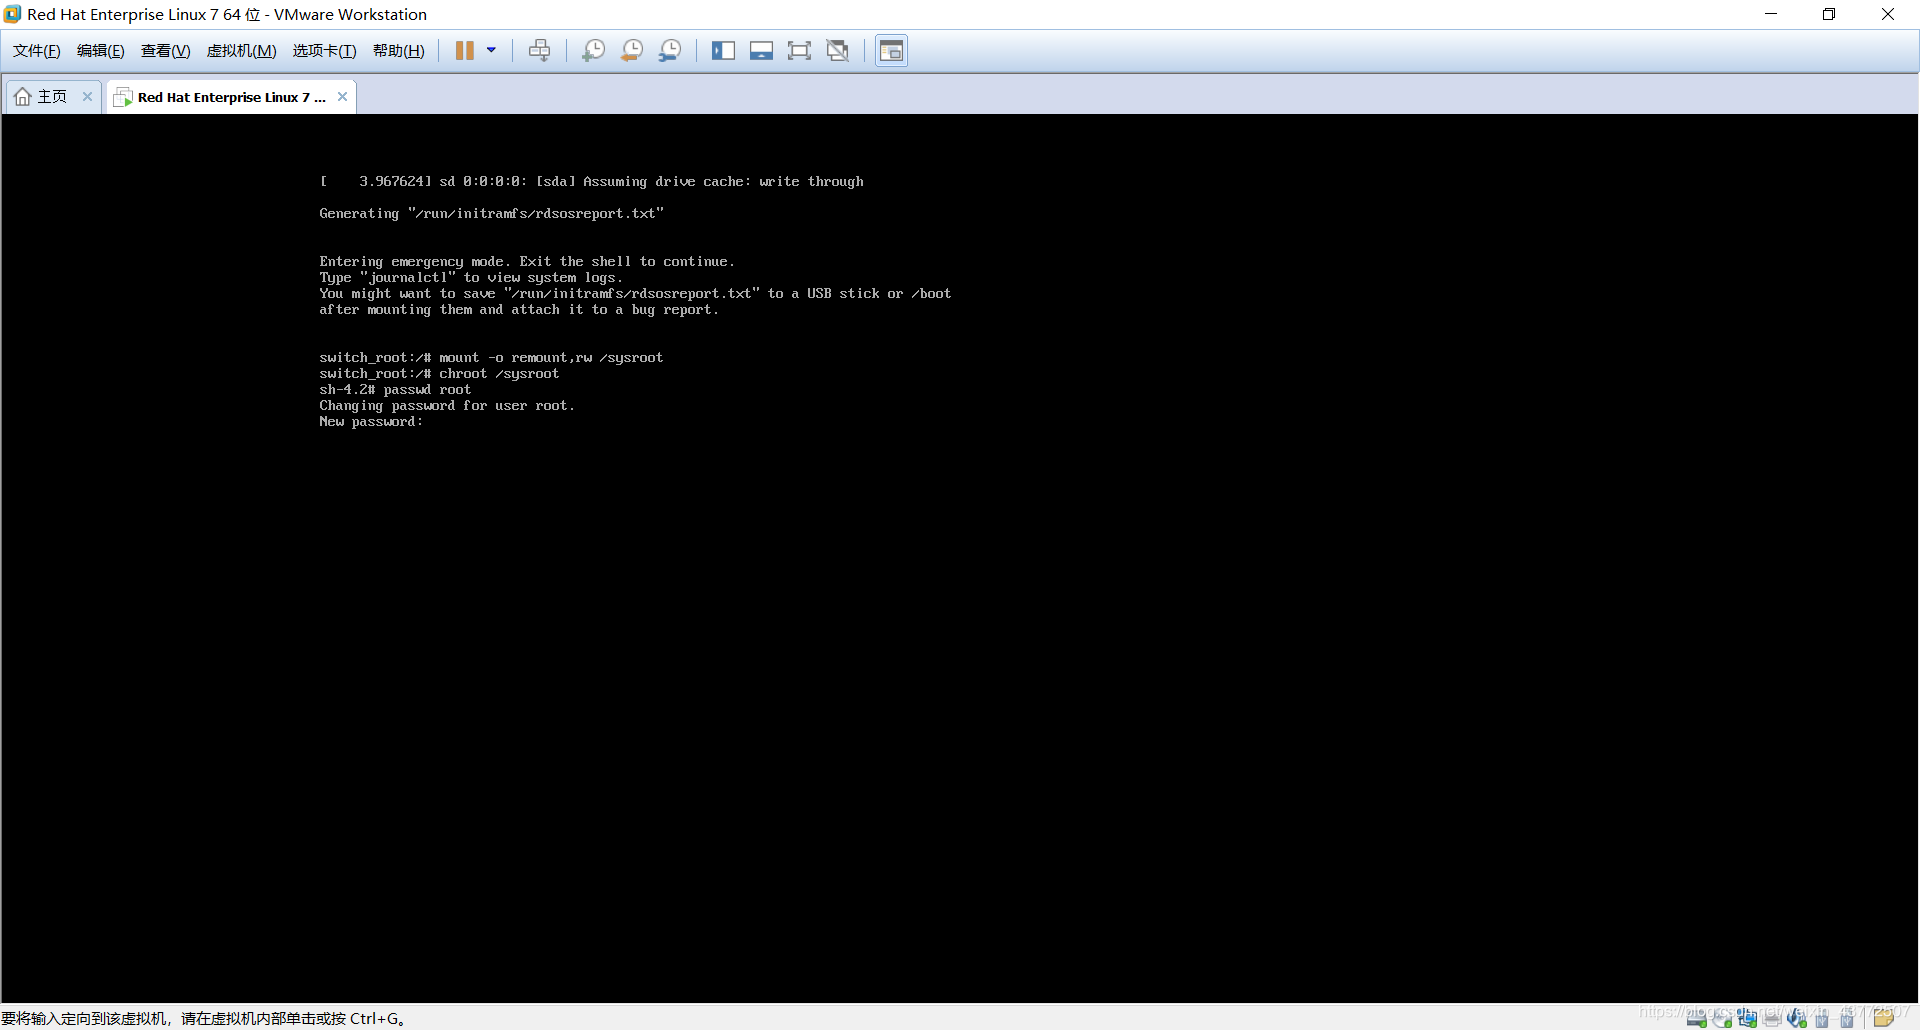This screenshot has height=1030, width=1920.
Task: Minimize the VMware Workstation window
Action: [x=1771, y=14]
